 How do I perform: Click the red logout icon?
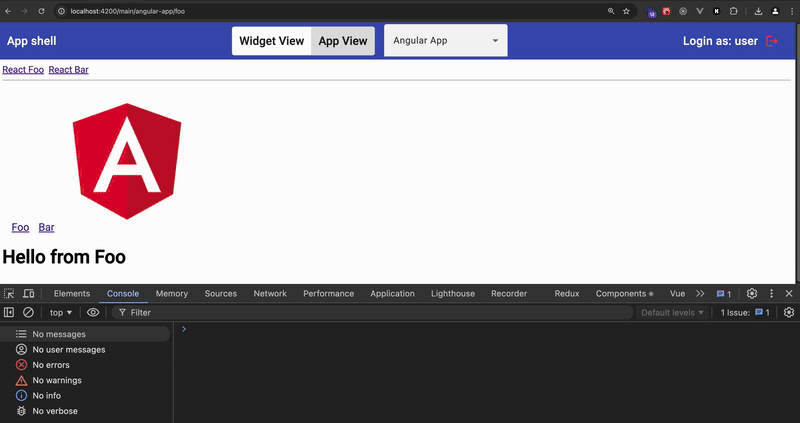tap(772, 41)
